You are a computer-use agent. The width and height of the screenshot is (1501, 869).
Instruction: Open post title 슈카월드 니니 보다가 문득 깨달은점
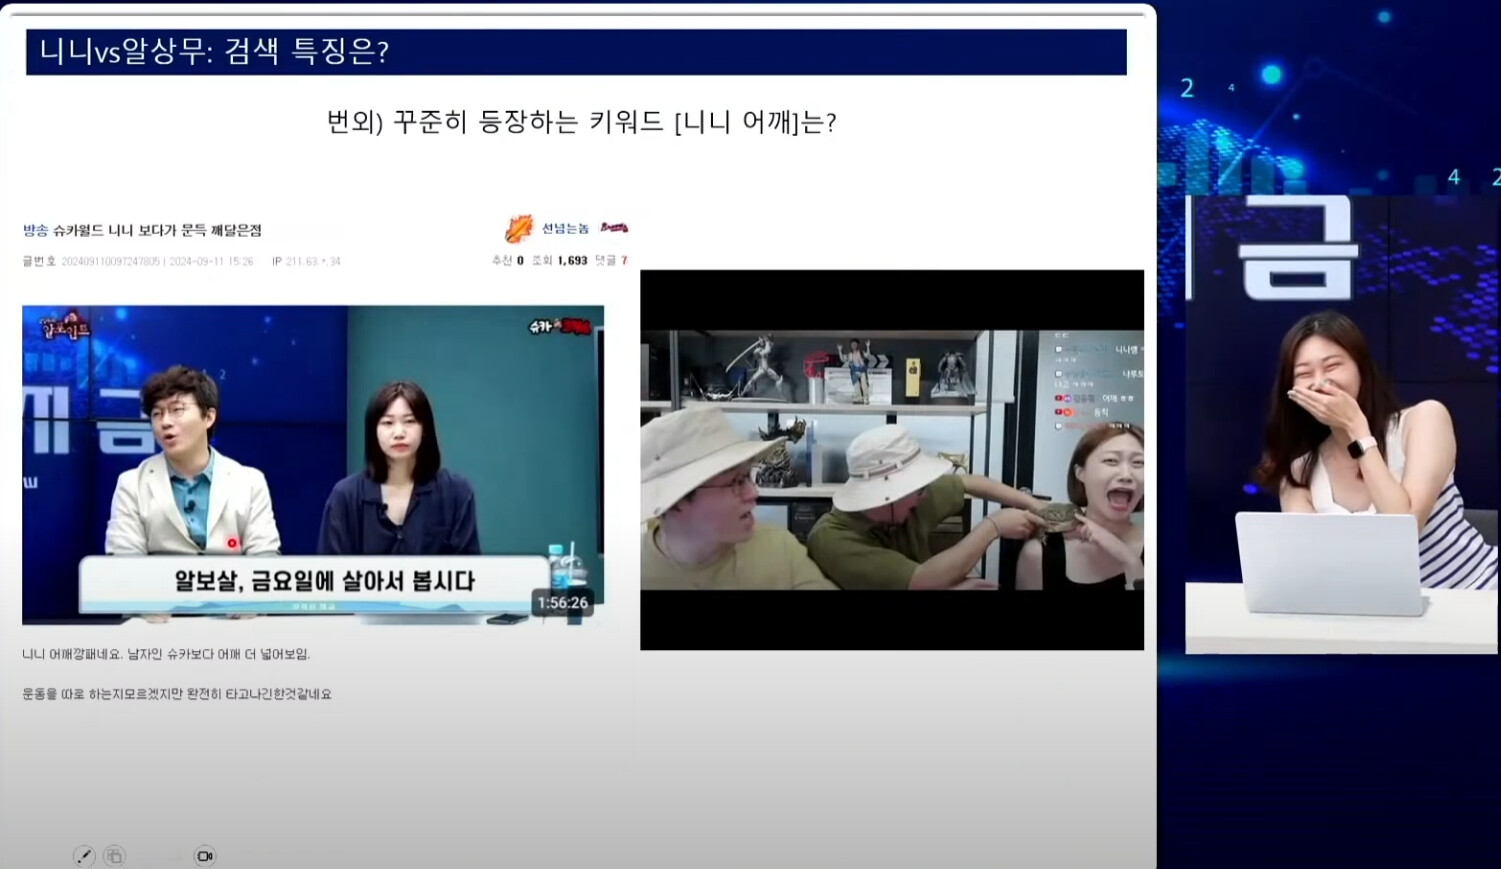pos(157,230)
